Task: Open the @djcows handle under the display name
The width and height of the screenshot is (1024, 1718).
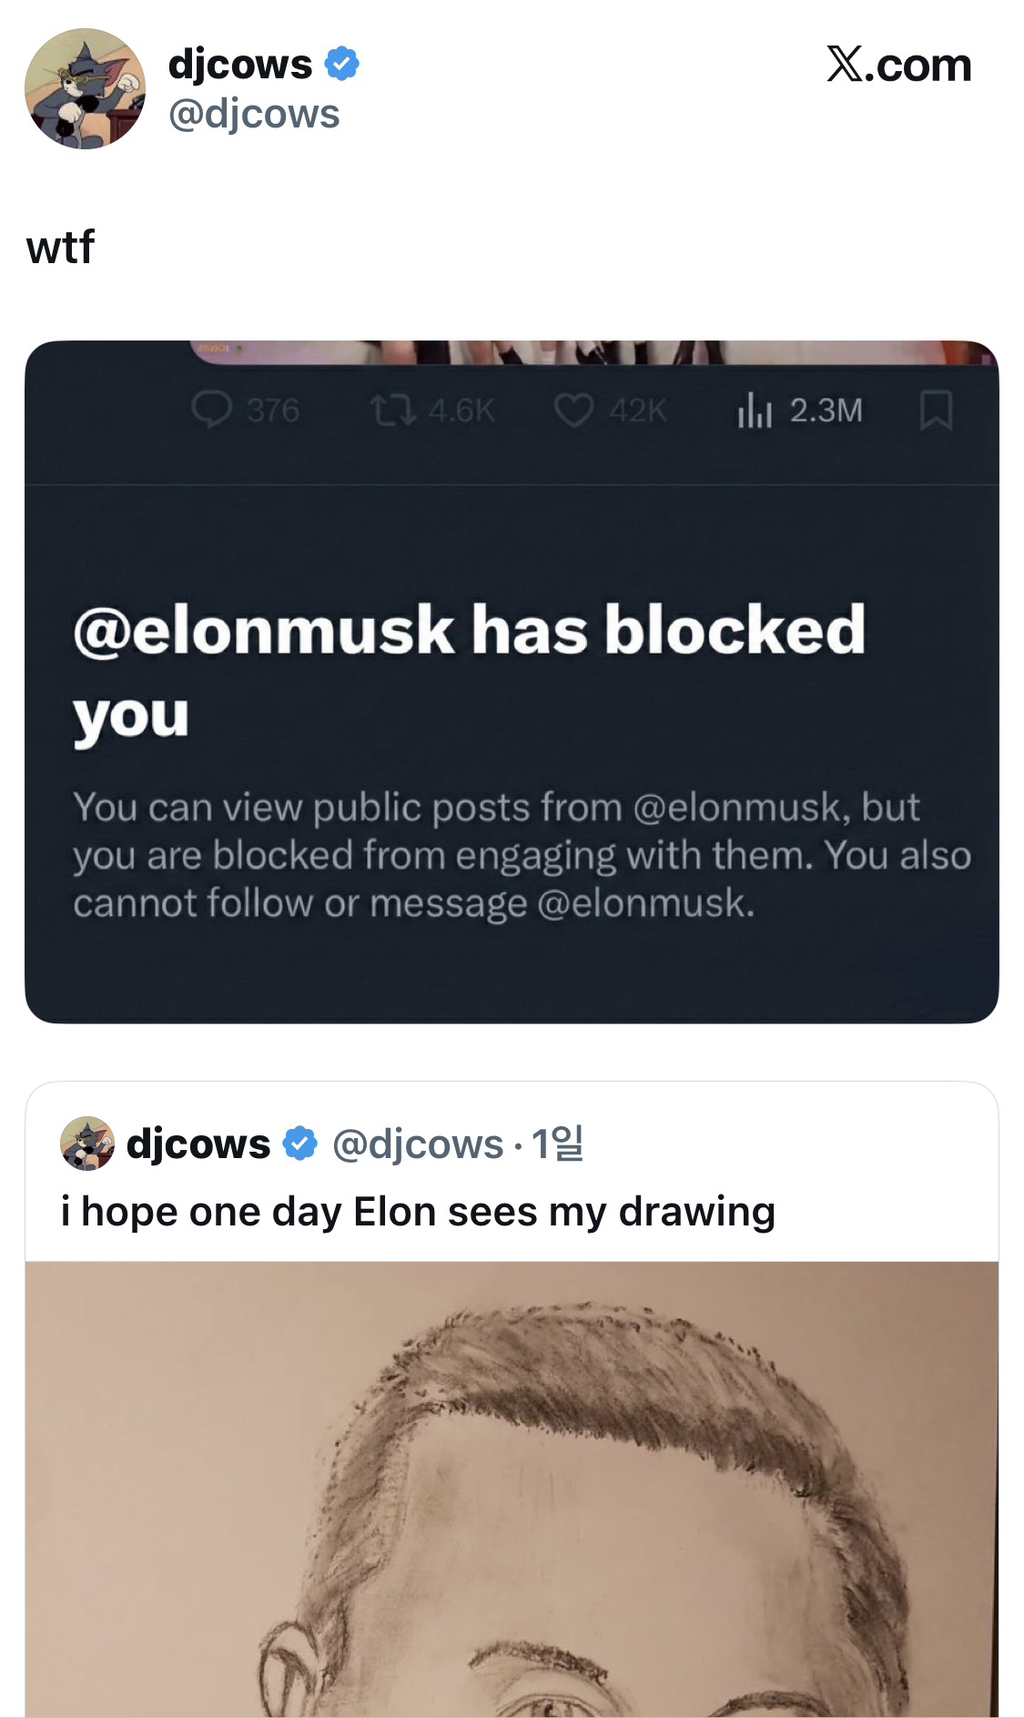Action: coord(254,114)
